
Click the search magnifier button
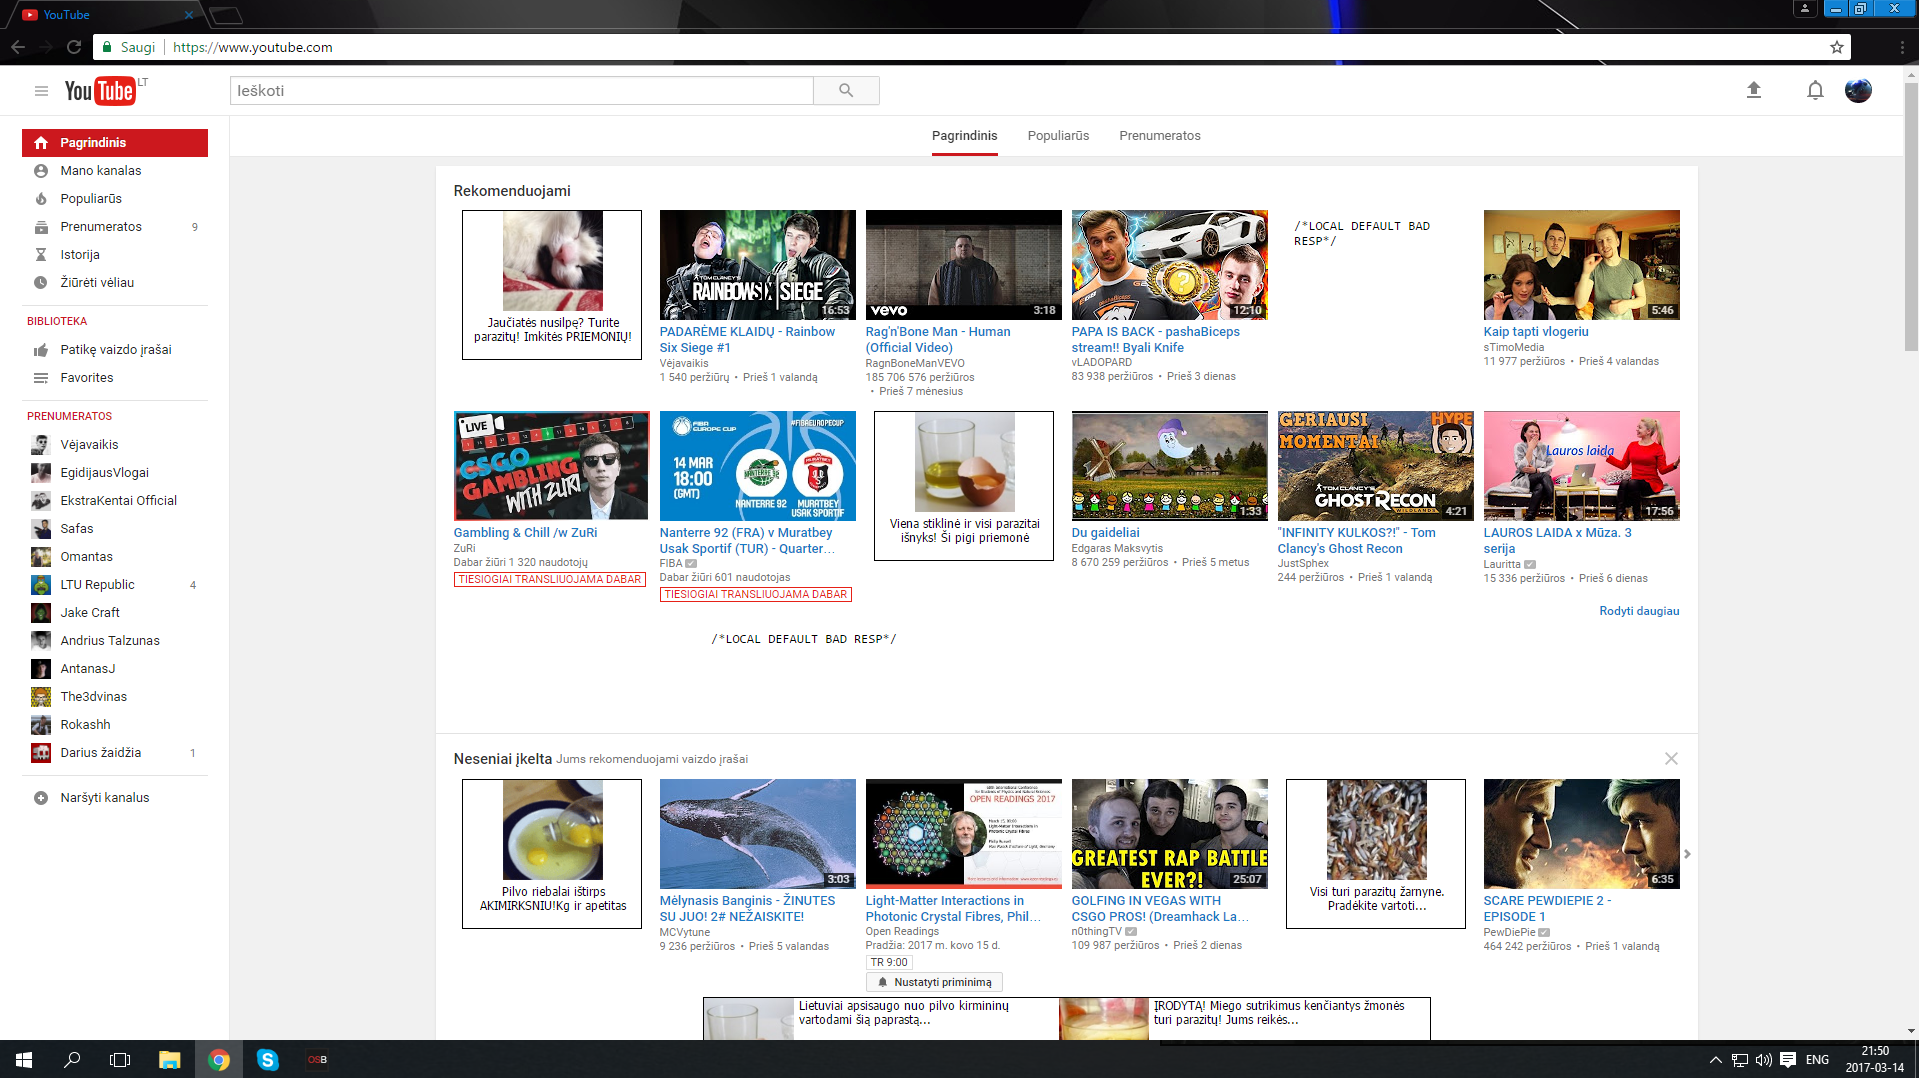pos(846,91)
